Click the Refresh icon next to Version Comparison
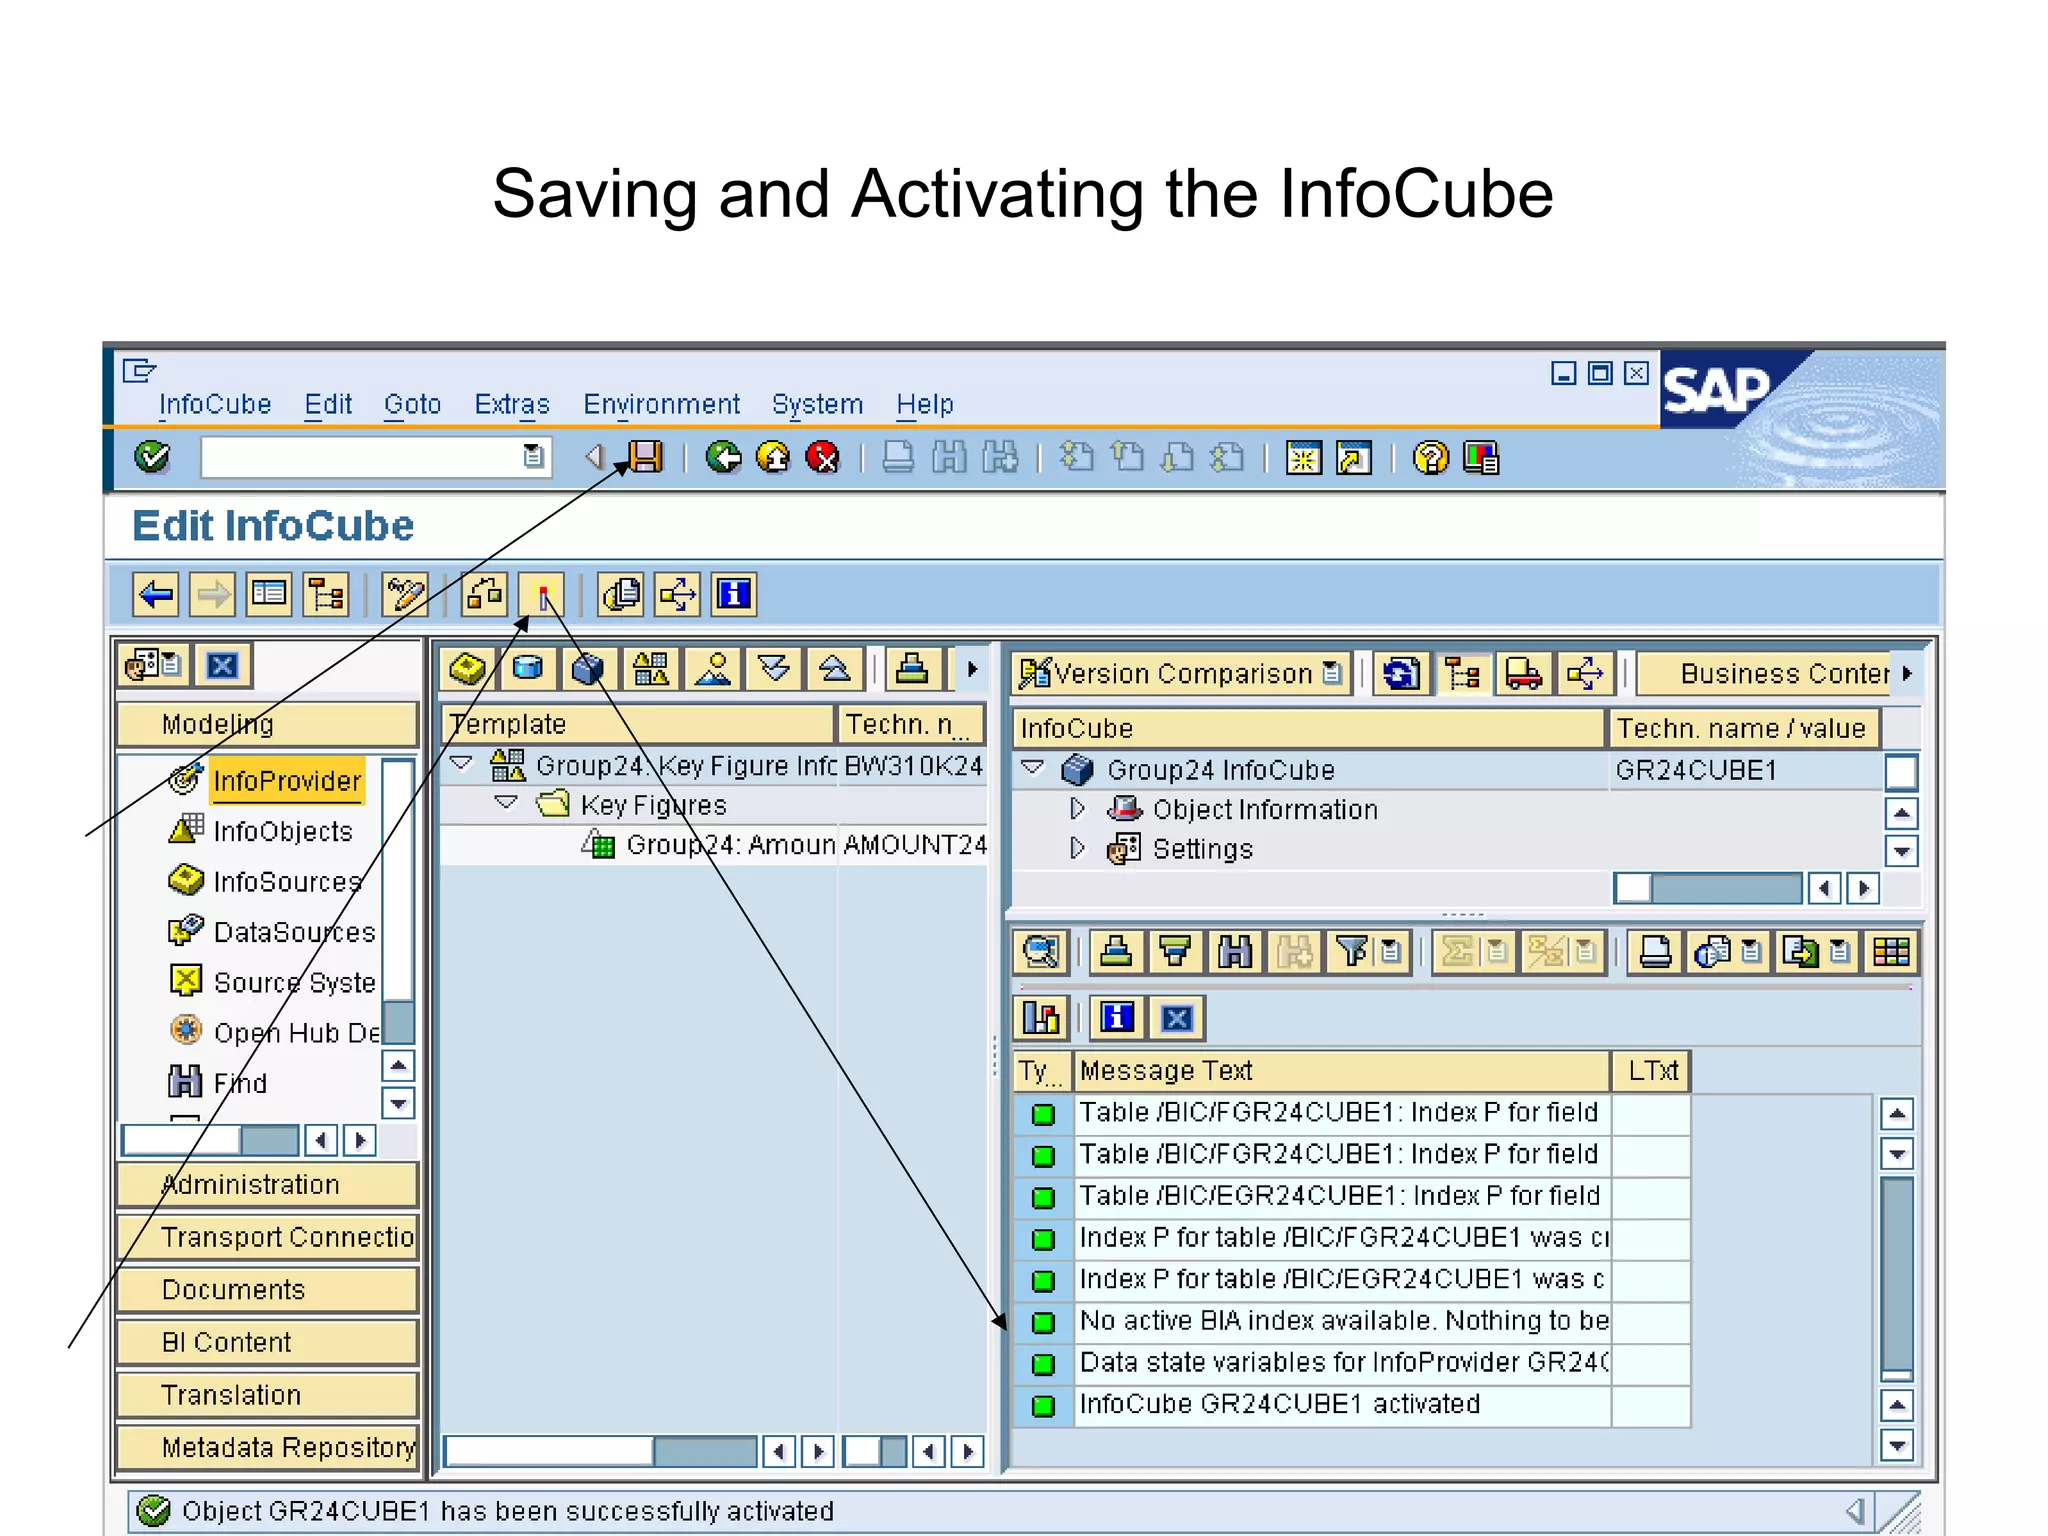The width and height of the screenshot is (2048, 1536). 1401,674
